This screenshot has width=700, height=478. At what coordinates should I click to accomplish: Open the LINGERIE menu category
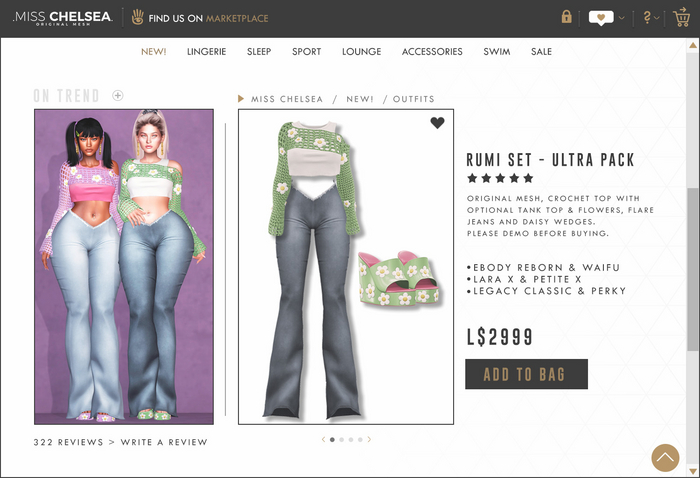(x=206, y=51)
